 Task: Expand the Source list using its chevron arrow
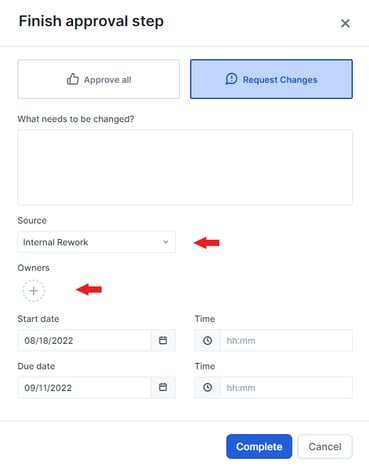click(166, 242)
